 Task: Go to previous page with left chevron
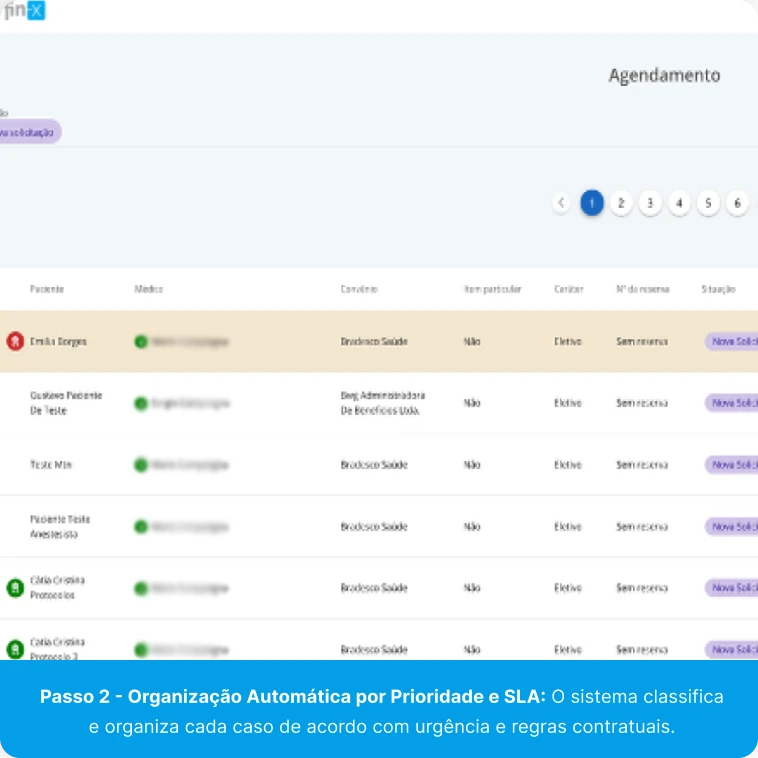pos(562,203)
